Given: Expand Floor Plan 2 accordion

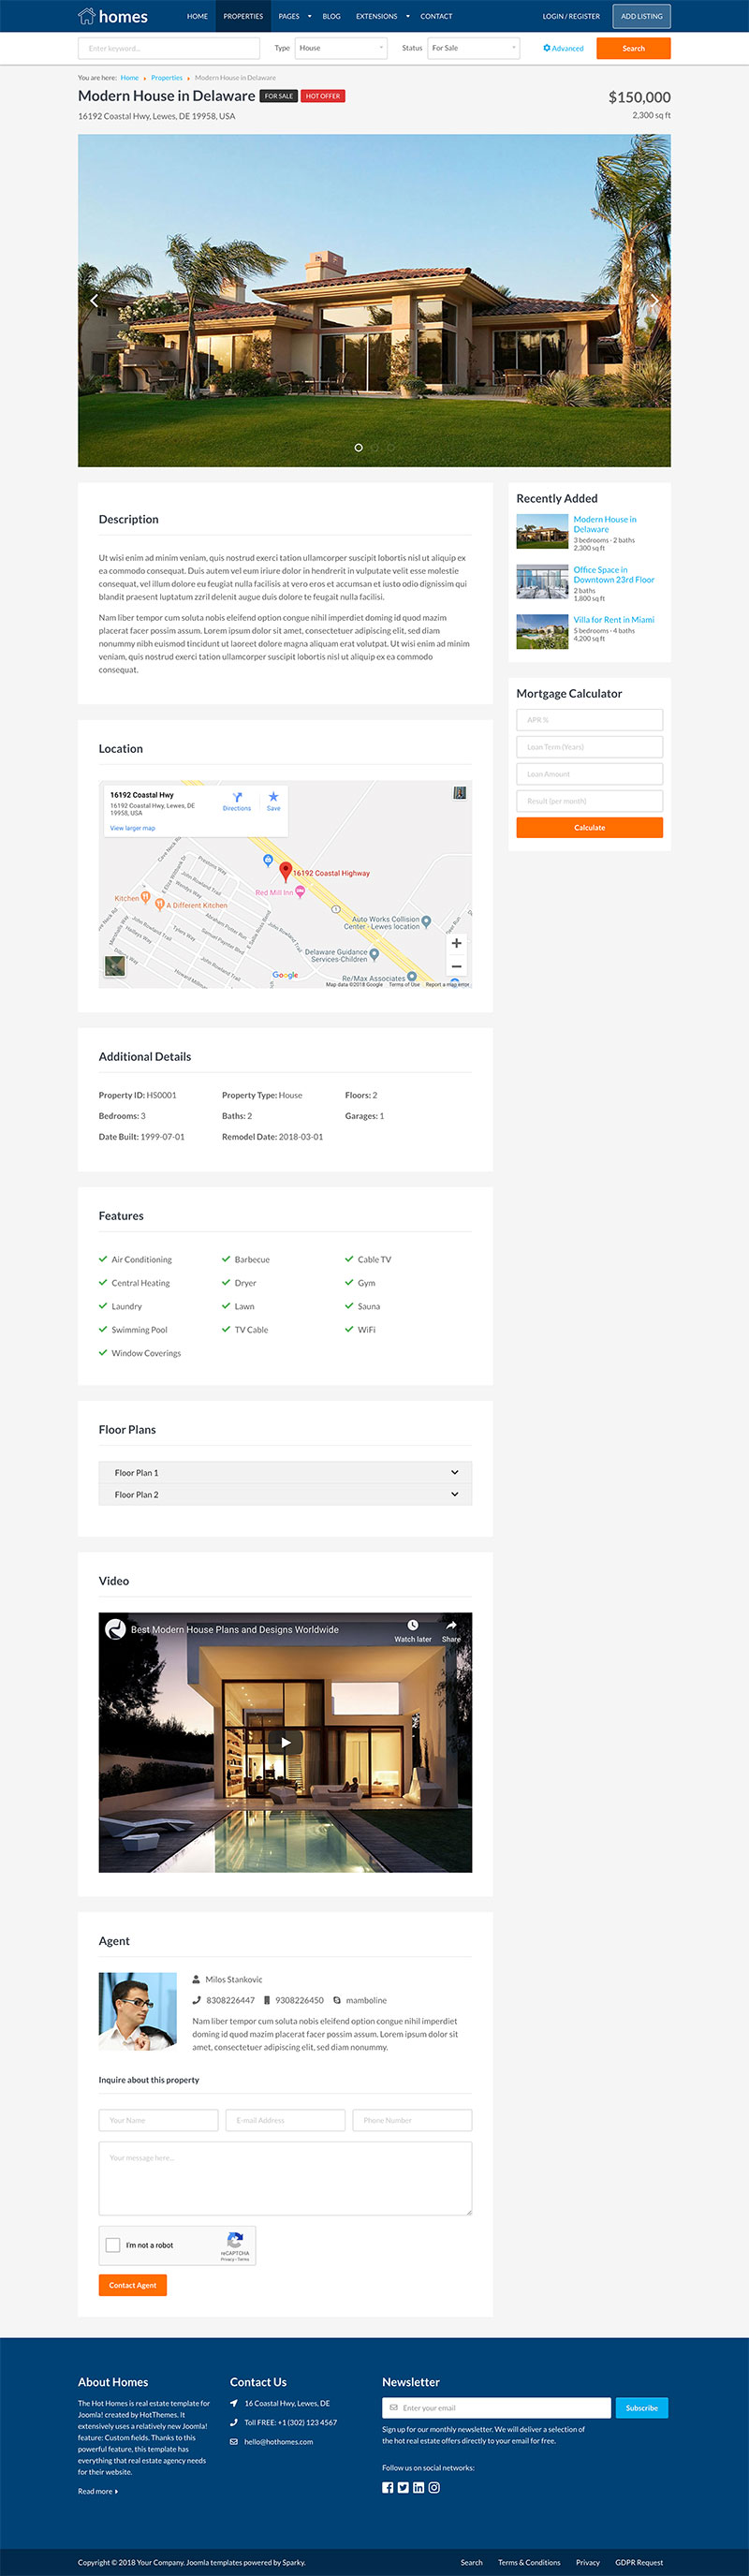Looking at the screenshot, I should click(x=285, y=1494).
